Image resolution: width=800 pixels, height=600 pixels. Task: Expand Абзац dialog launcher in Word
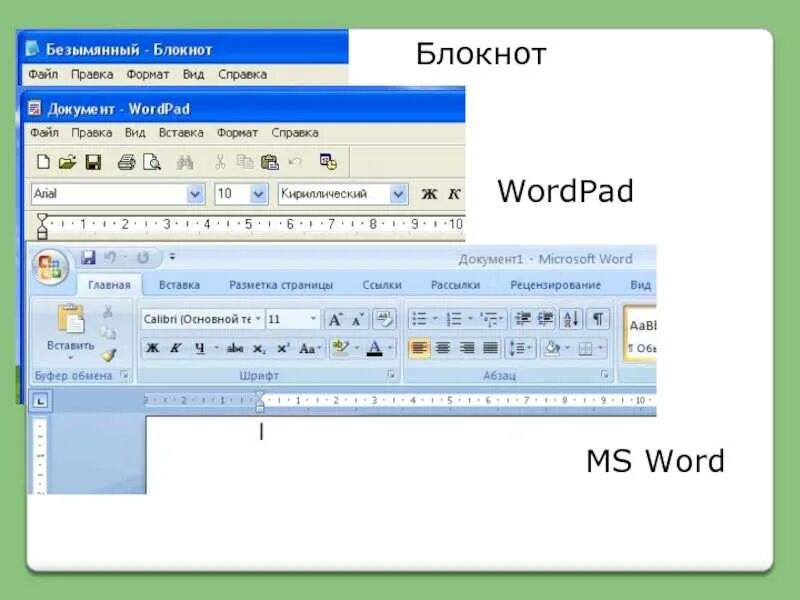pyautogui.click(x=605, y=374)
